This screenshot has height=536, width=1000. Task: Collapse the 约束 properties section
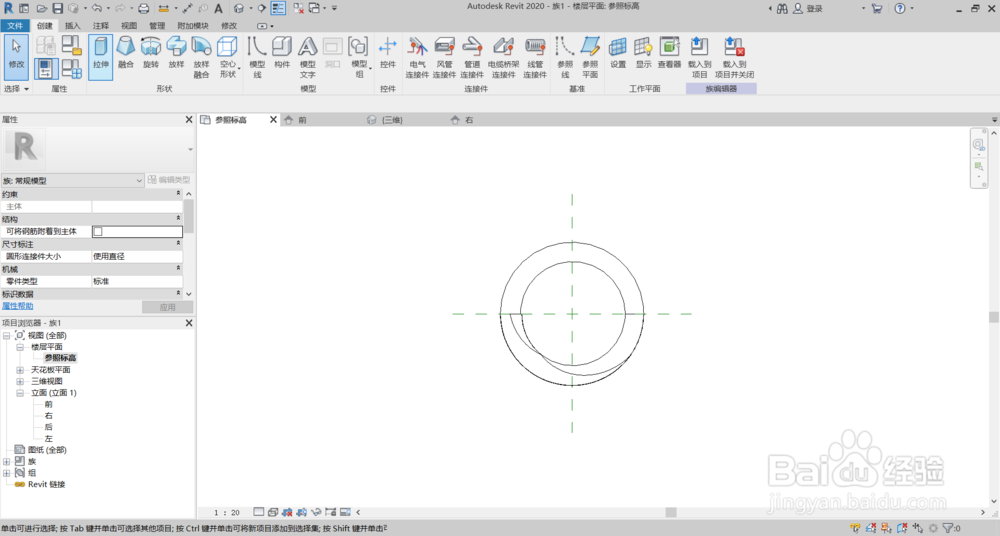coord(178,193)
